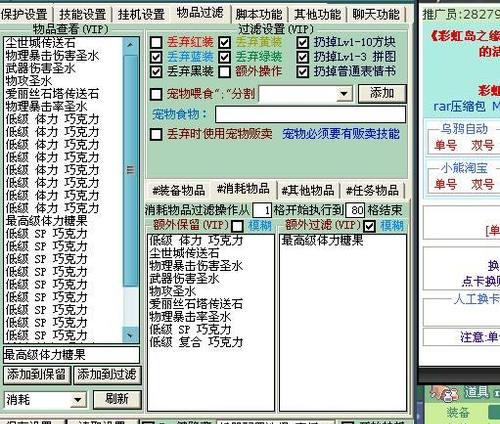The height and width of the screenshot is (424, 500).
Task: Click the filter start slot field showing 1
Action: coord(262,210)
